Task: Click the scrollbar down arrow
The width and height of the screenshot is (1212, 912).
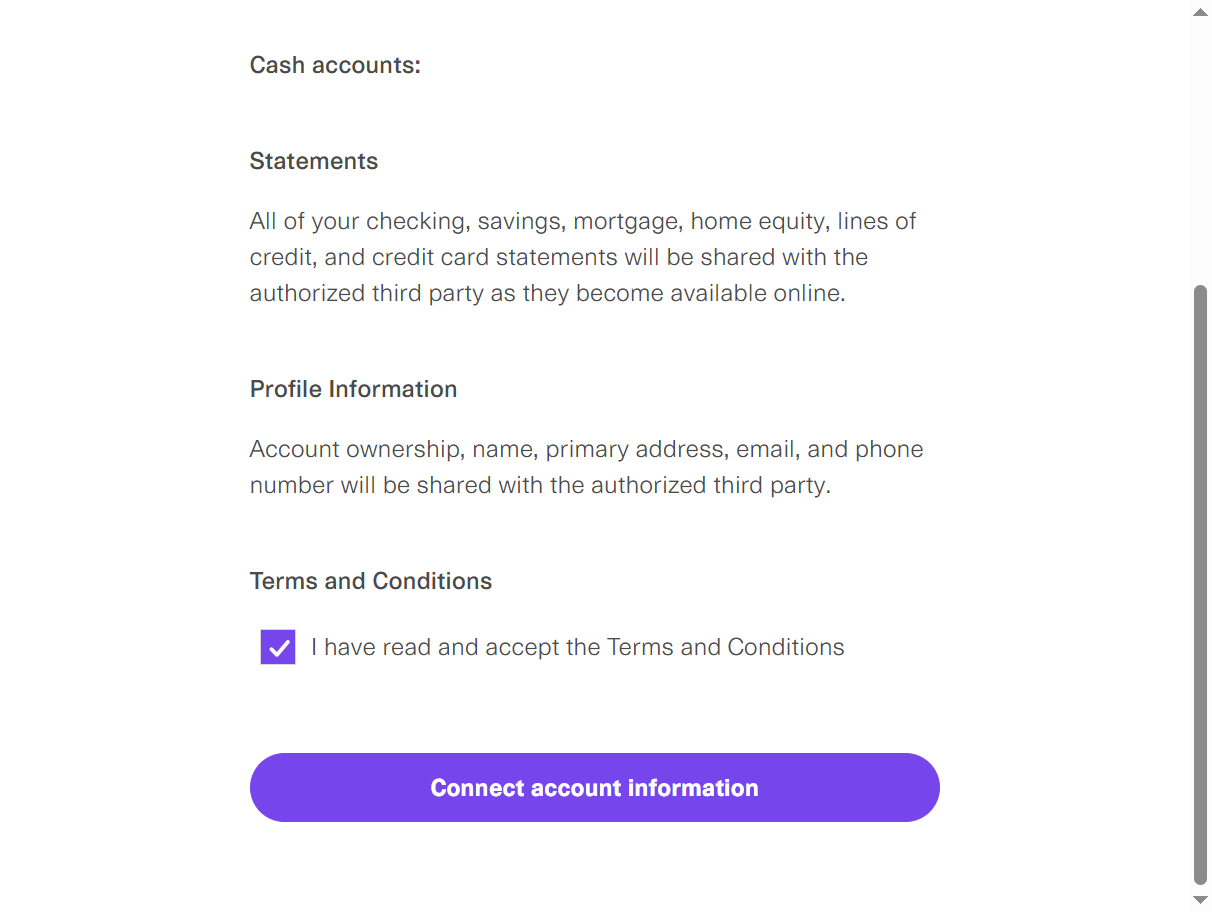Action: coord(1200,900)
